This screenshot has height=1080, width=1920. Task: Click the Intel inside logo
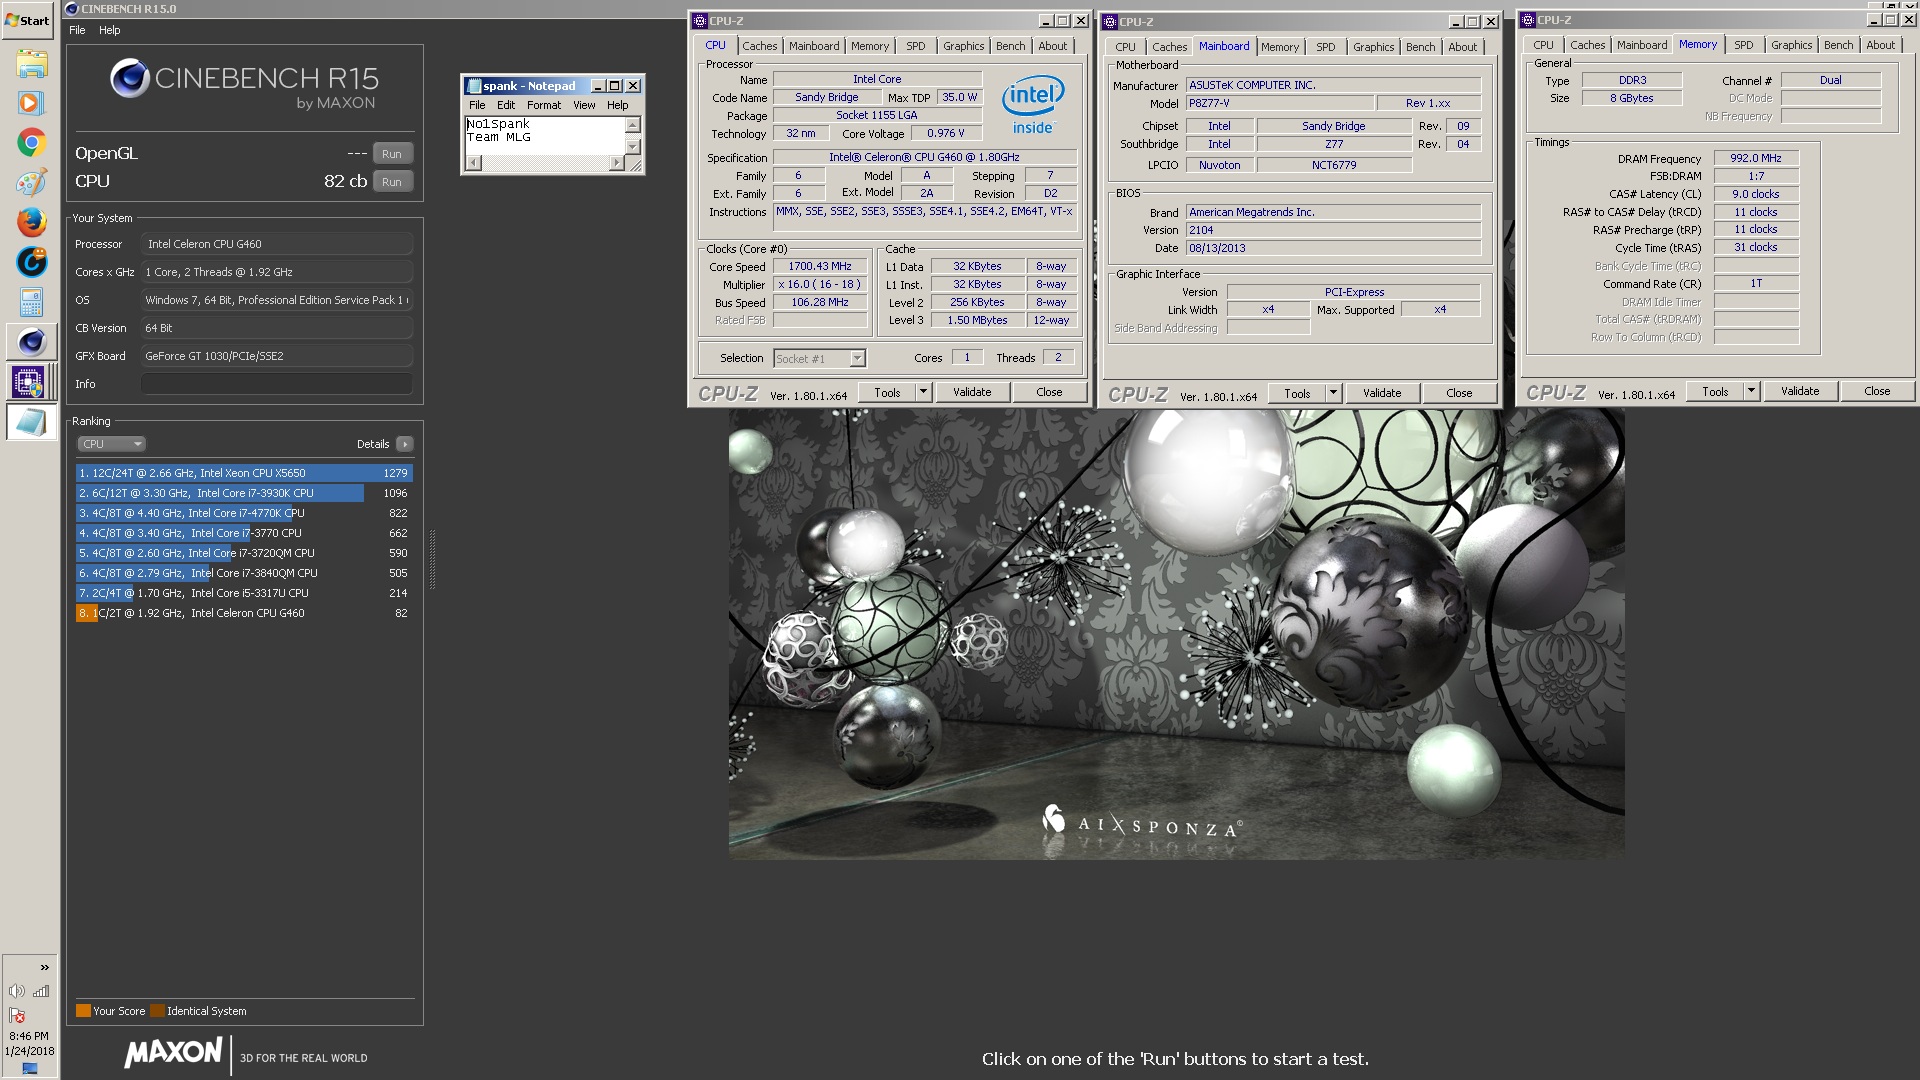pos(1033,104)
